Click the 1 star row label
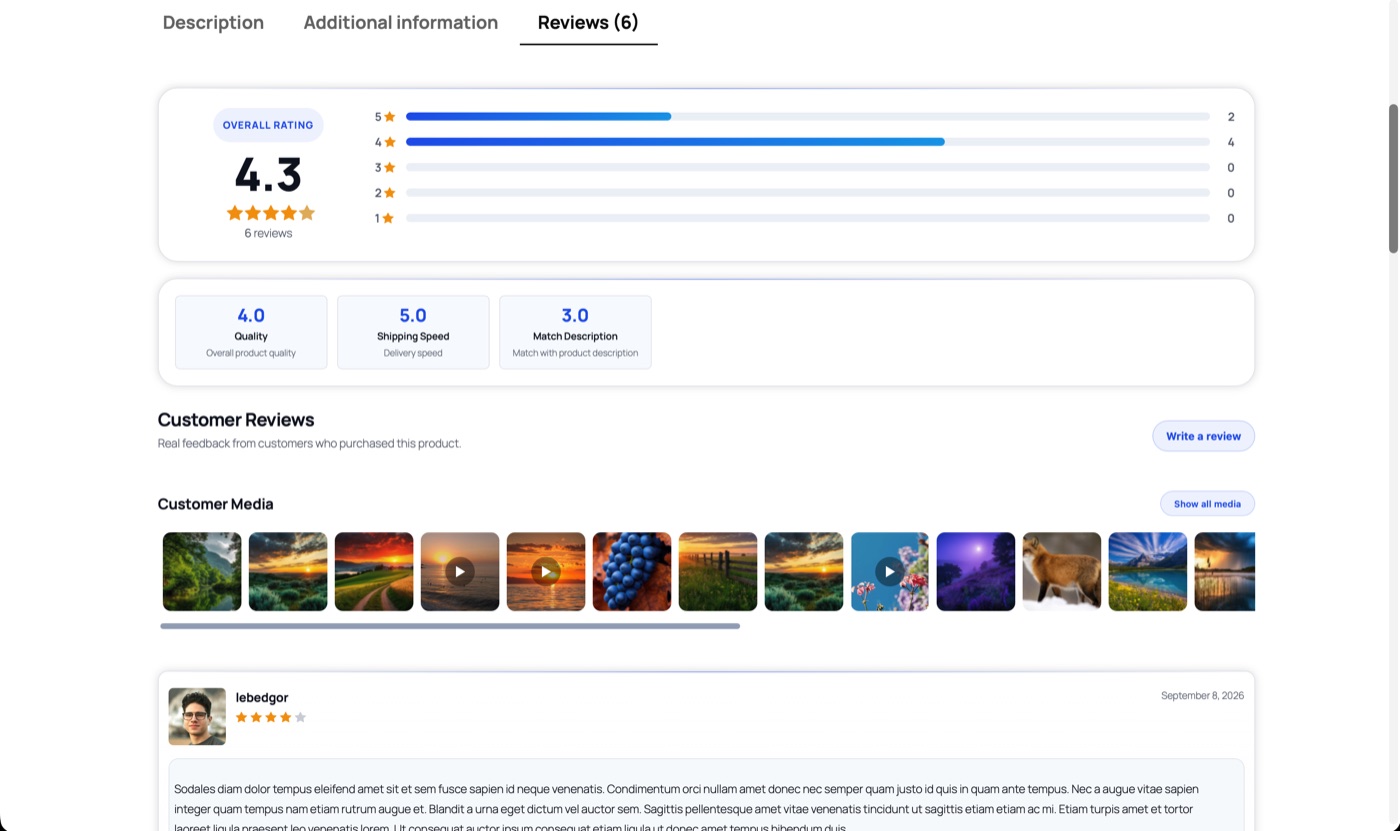 385,218
